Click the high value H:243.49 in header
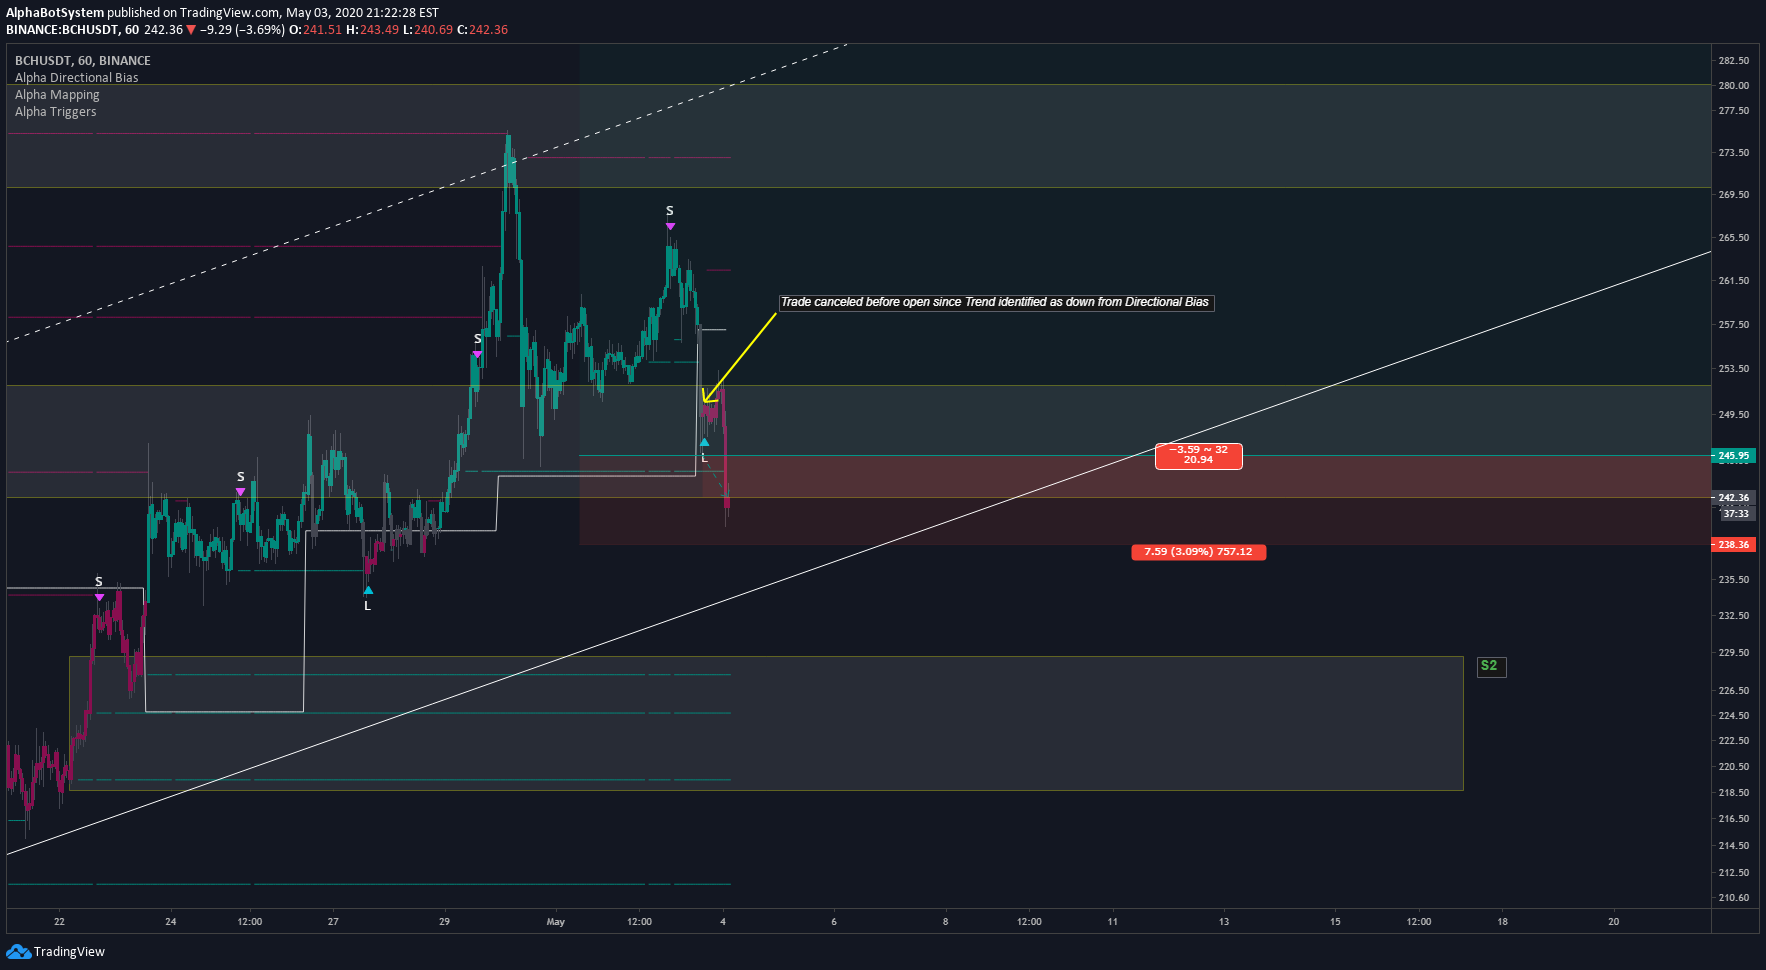This screenshot has width=1766, height=970. (x=373, y=30)
